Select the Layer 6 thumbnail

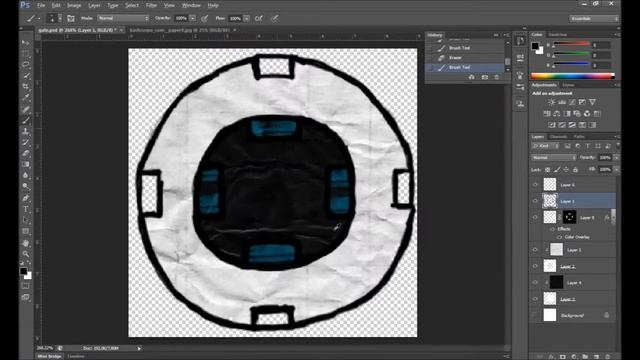point(550,184)
